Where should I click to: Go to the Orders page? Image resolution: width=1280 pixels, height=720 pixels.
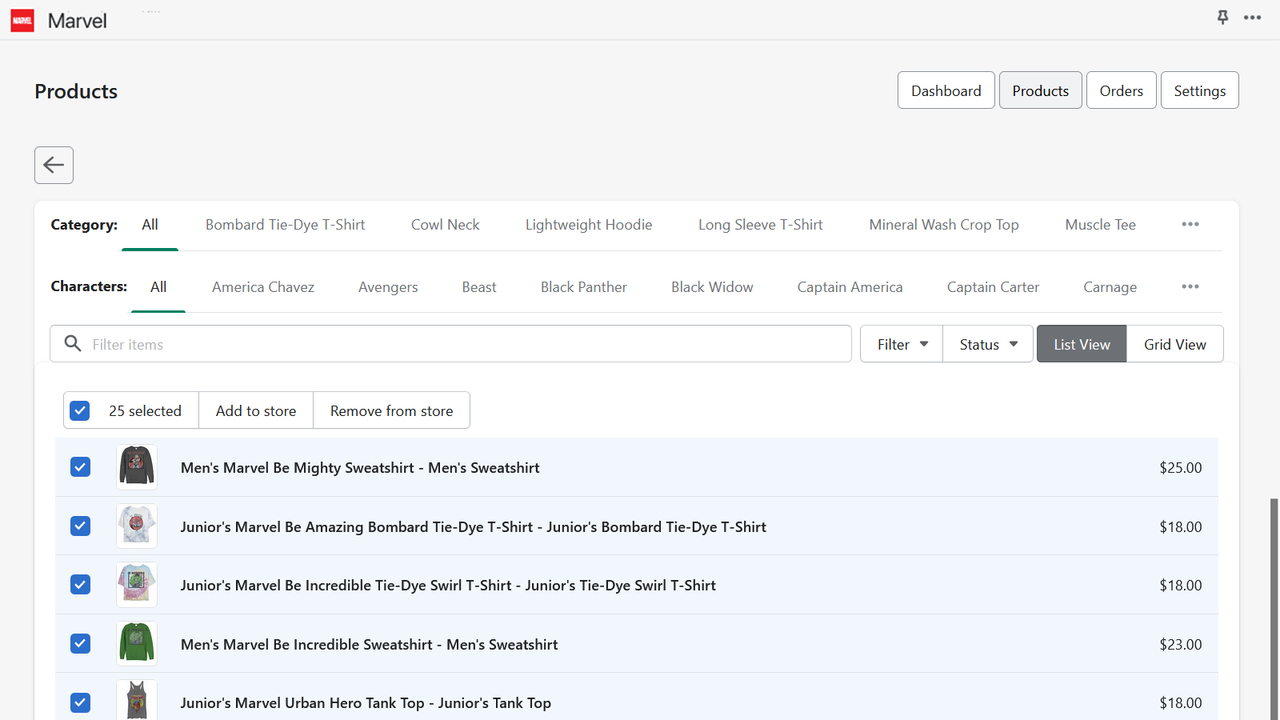tap(1121, 90)
